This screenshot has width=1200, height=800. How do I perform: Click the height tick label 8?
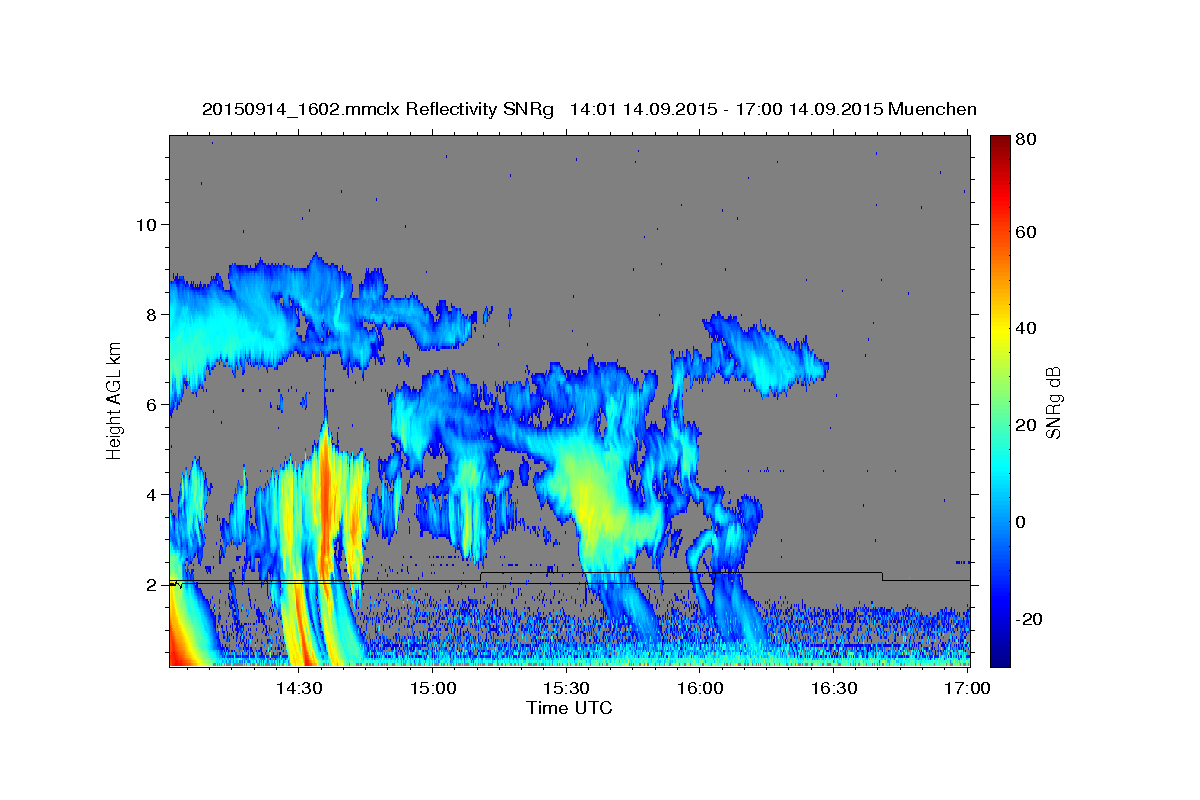click(x=152, y=314)
